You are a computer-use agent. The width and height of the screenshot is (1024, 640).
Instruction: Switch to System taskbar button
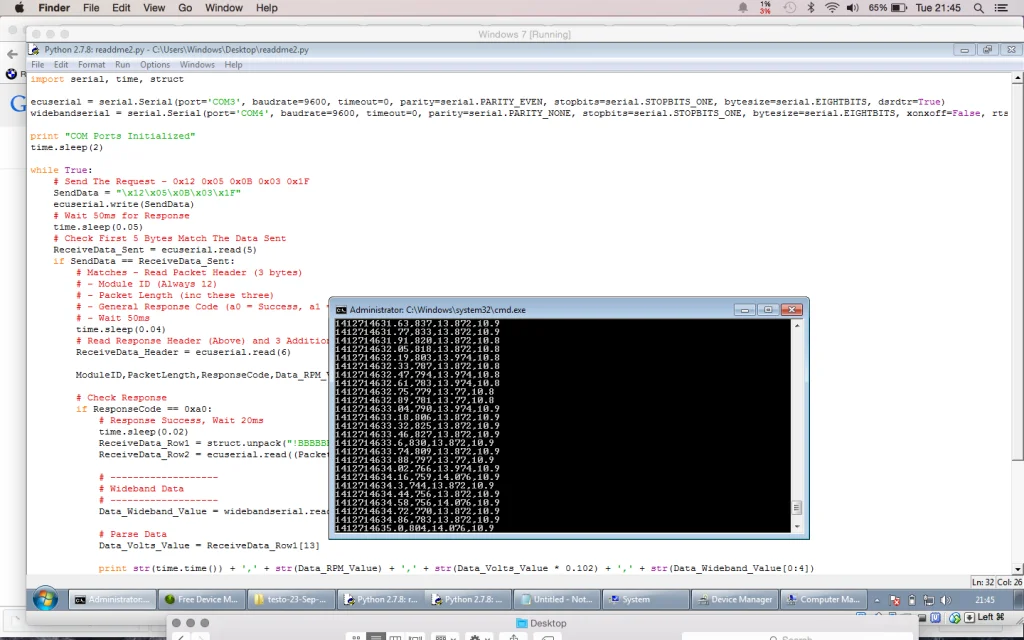645,600
